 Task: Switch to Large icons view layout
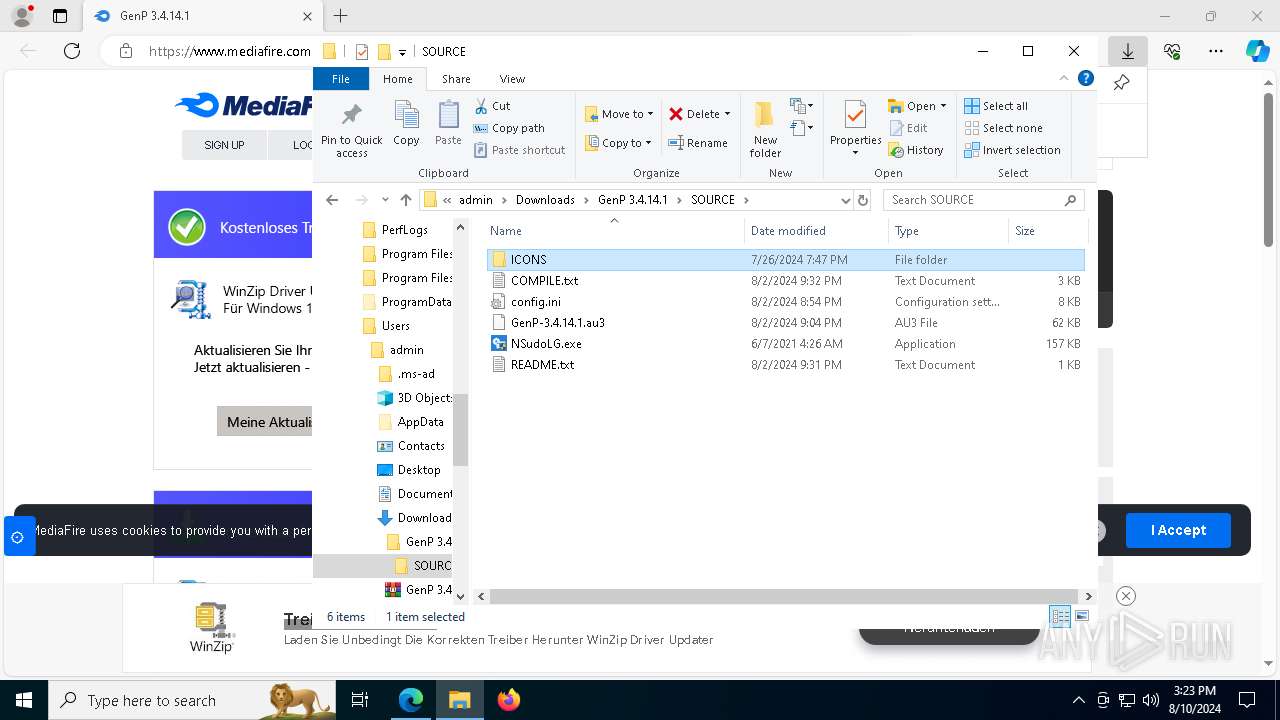pyautogui.click(x=1082, y=617)
